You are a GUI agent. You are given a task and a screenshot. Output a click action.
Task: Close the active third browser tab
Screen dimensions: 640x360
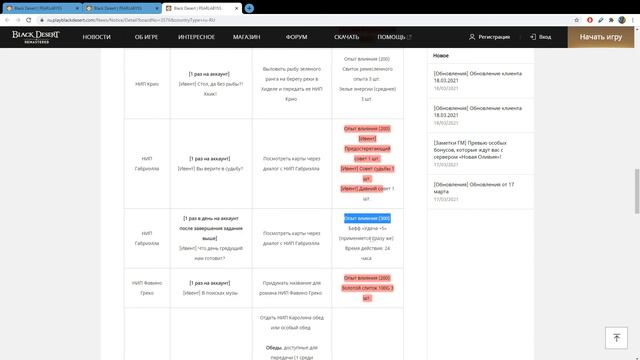236,8
